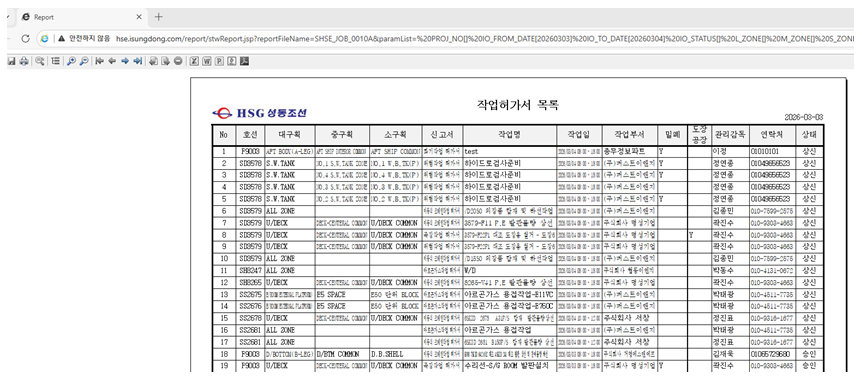Export the report to Excel

194,61
